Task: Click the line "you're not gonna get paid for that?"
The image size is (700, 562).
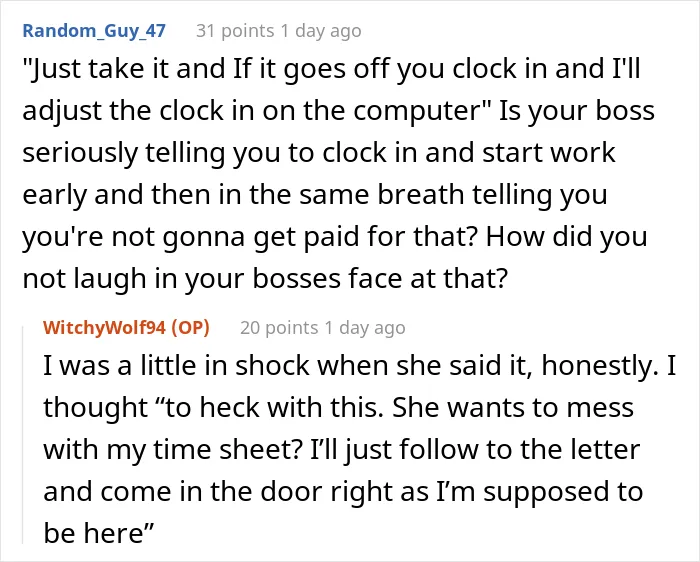Action: pos(334,237)
